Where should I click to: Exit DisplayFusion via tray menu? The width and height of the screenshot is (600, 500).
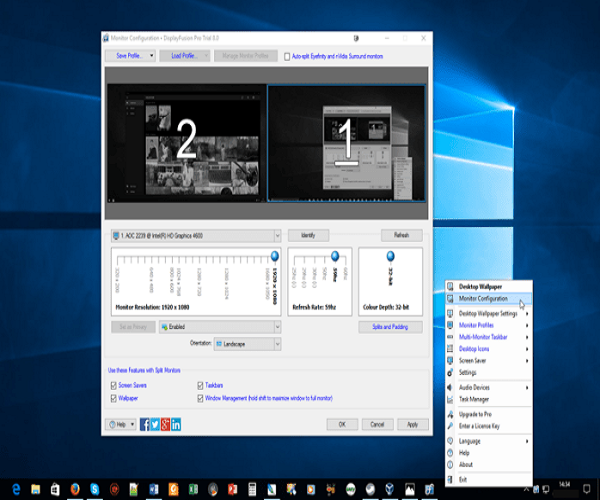pyautogui.click(x=463, y=480)
